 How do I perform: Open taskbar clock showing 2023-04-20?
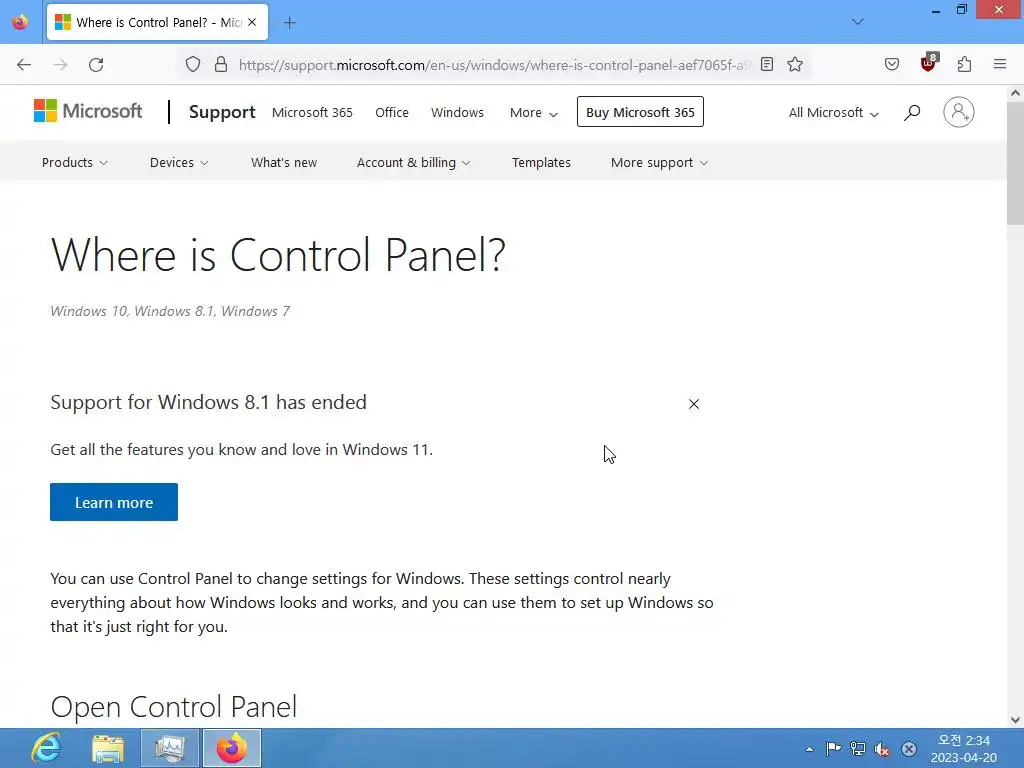tap(964, 749)
